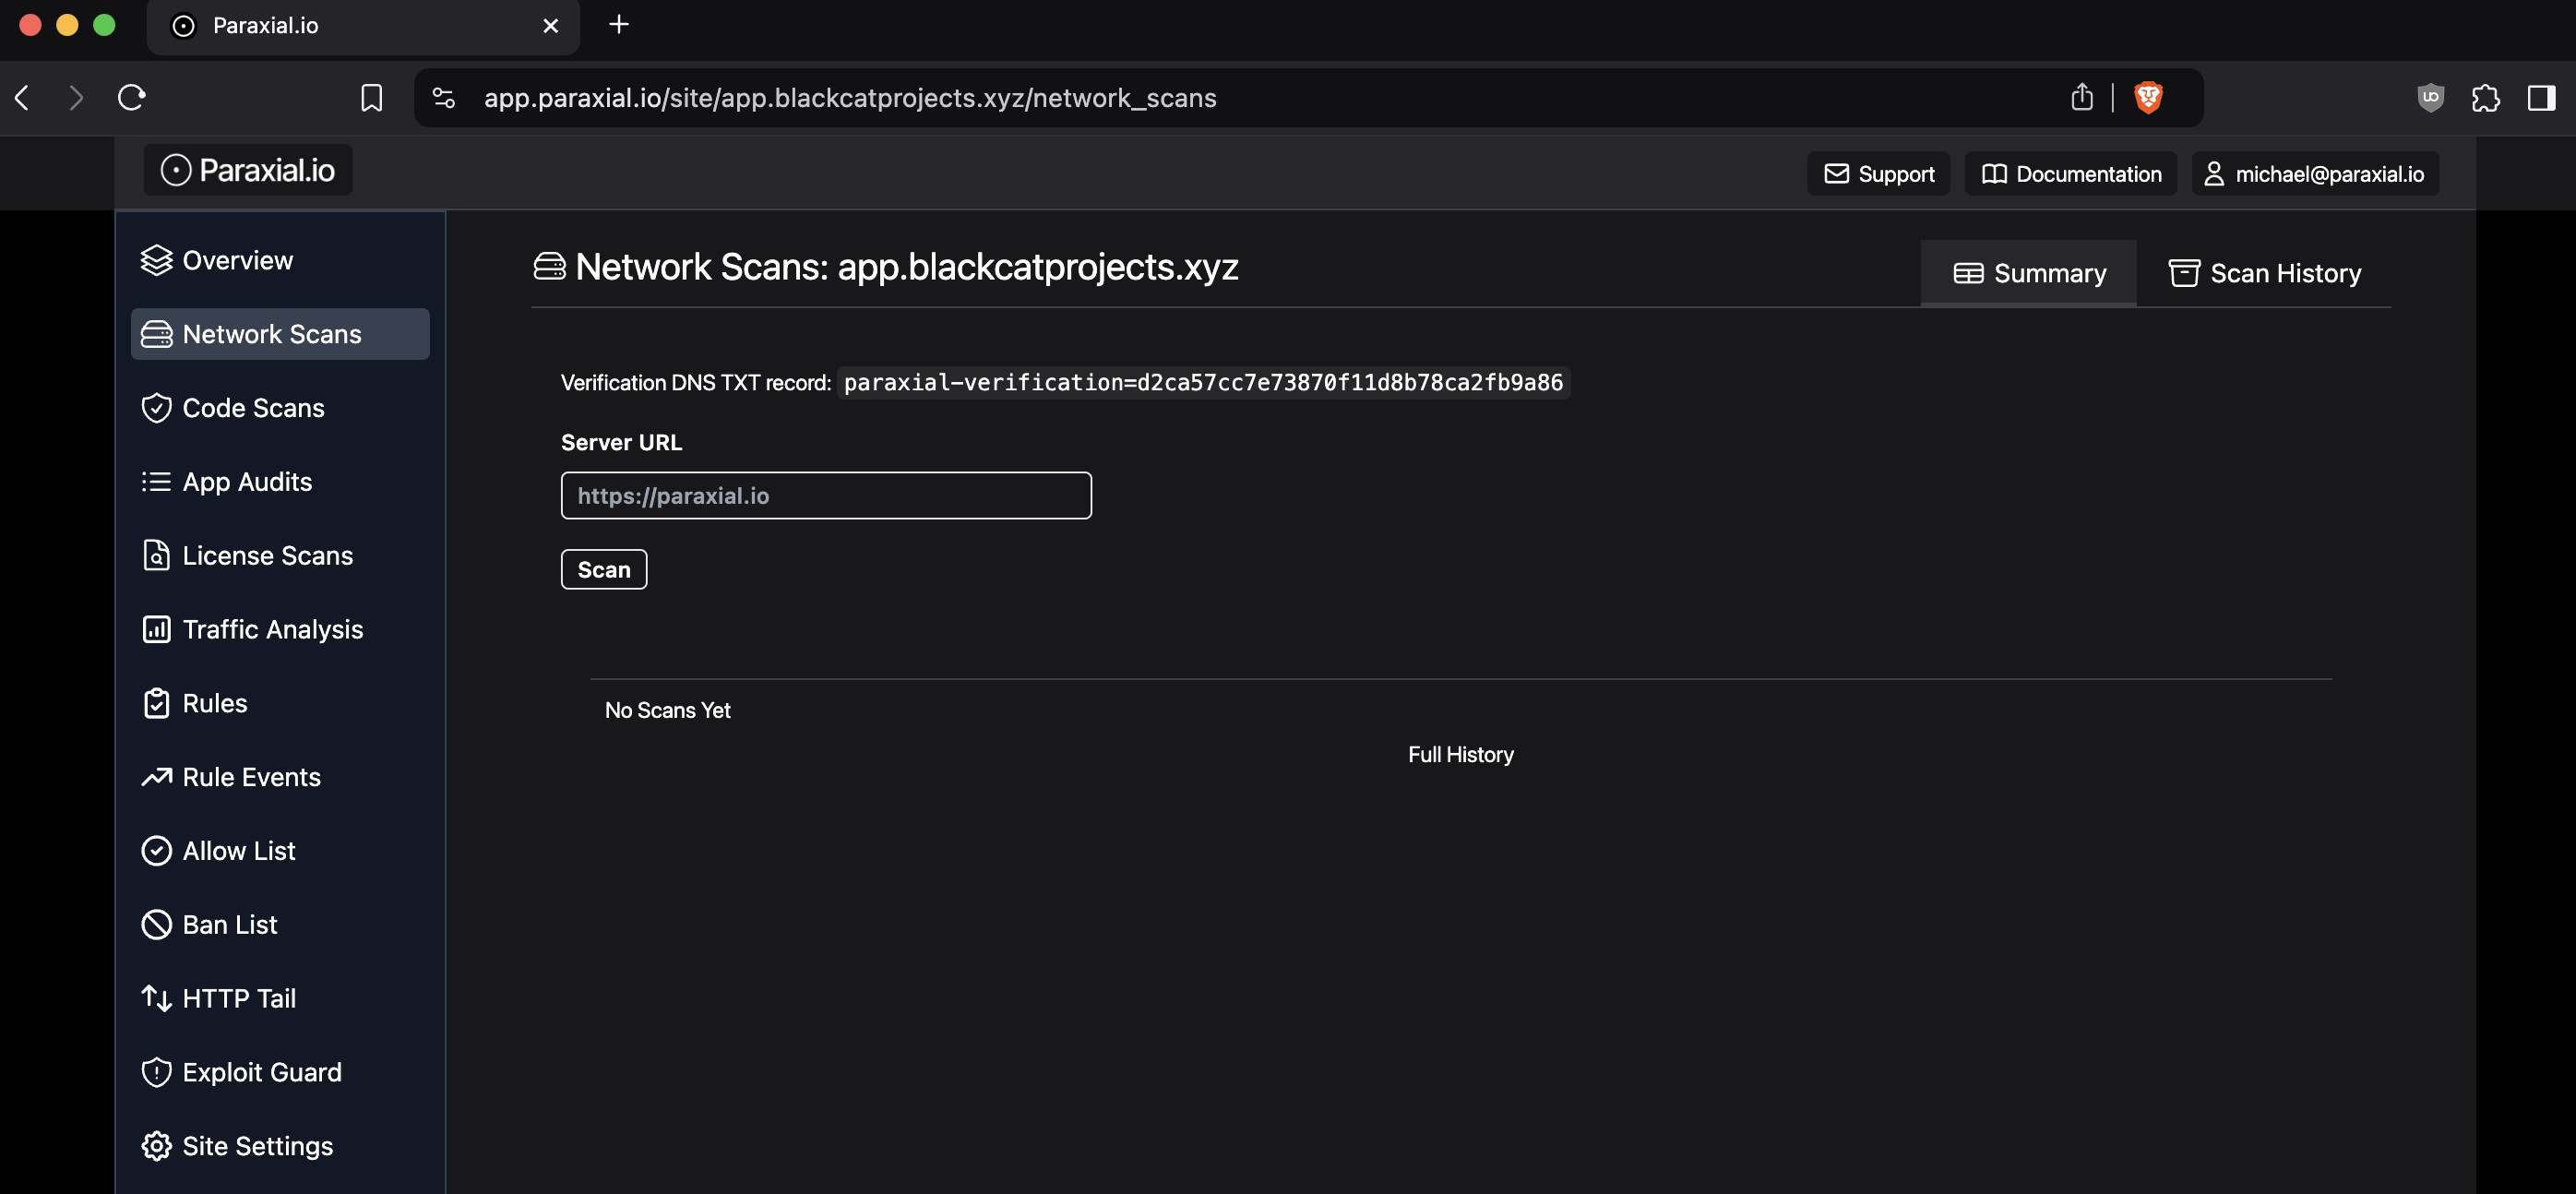Switch to the Summary tab
Screen dimensions: 2576x1194
(2028, 273)
